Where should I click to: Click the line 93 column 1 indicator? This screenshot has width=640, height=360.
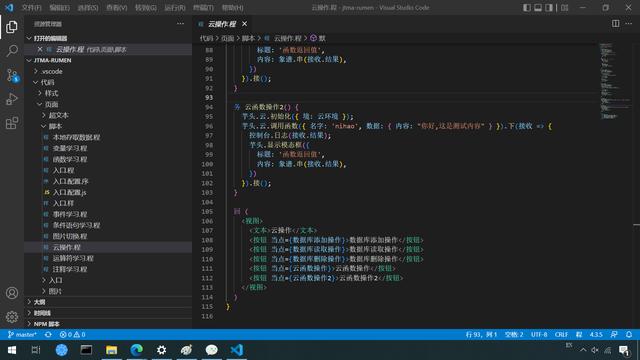tap(481, 335)
